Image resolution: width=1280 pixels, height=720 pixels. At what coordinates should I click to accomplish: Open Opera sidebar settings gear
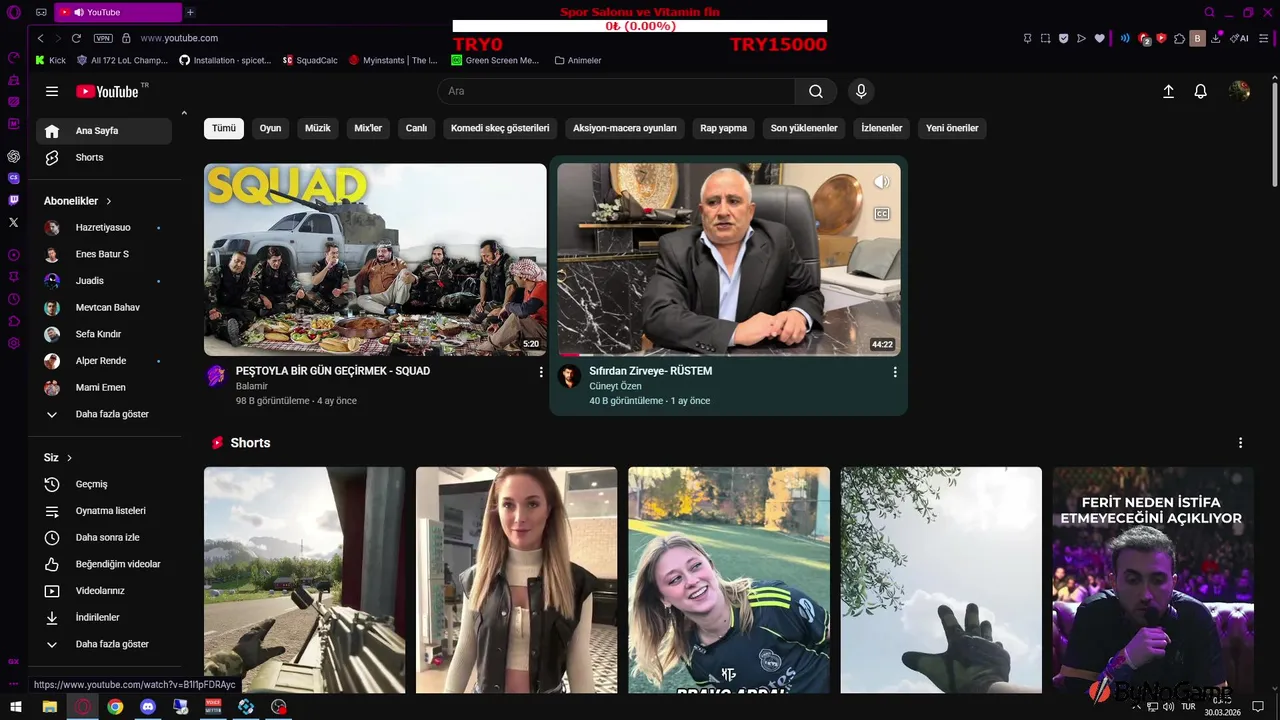[13, 343]
